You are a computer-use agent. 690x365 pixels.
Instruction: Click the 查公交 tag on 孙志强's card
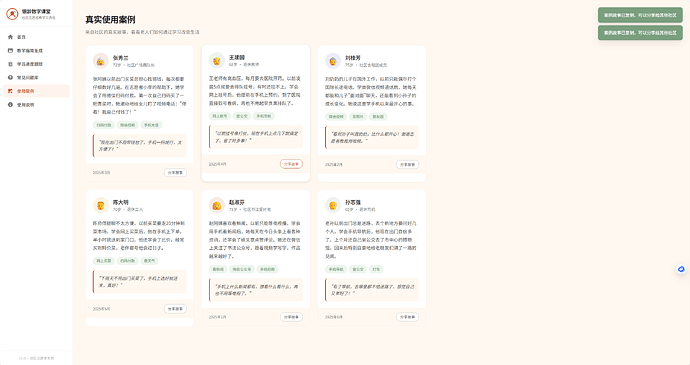click(358, 269)
